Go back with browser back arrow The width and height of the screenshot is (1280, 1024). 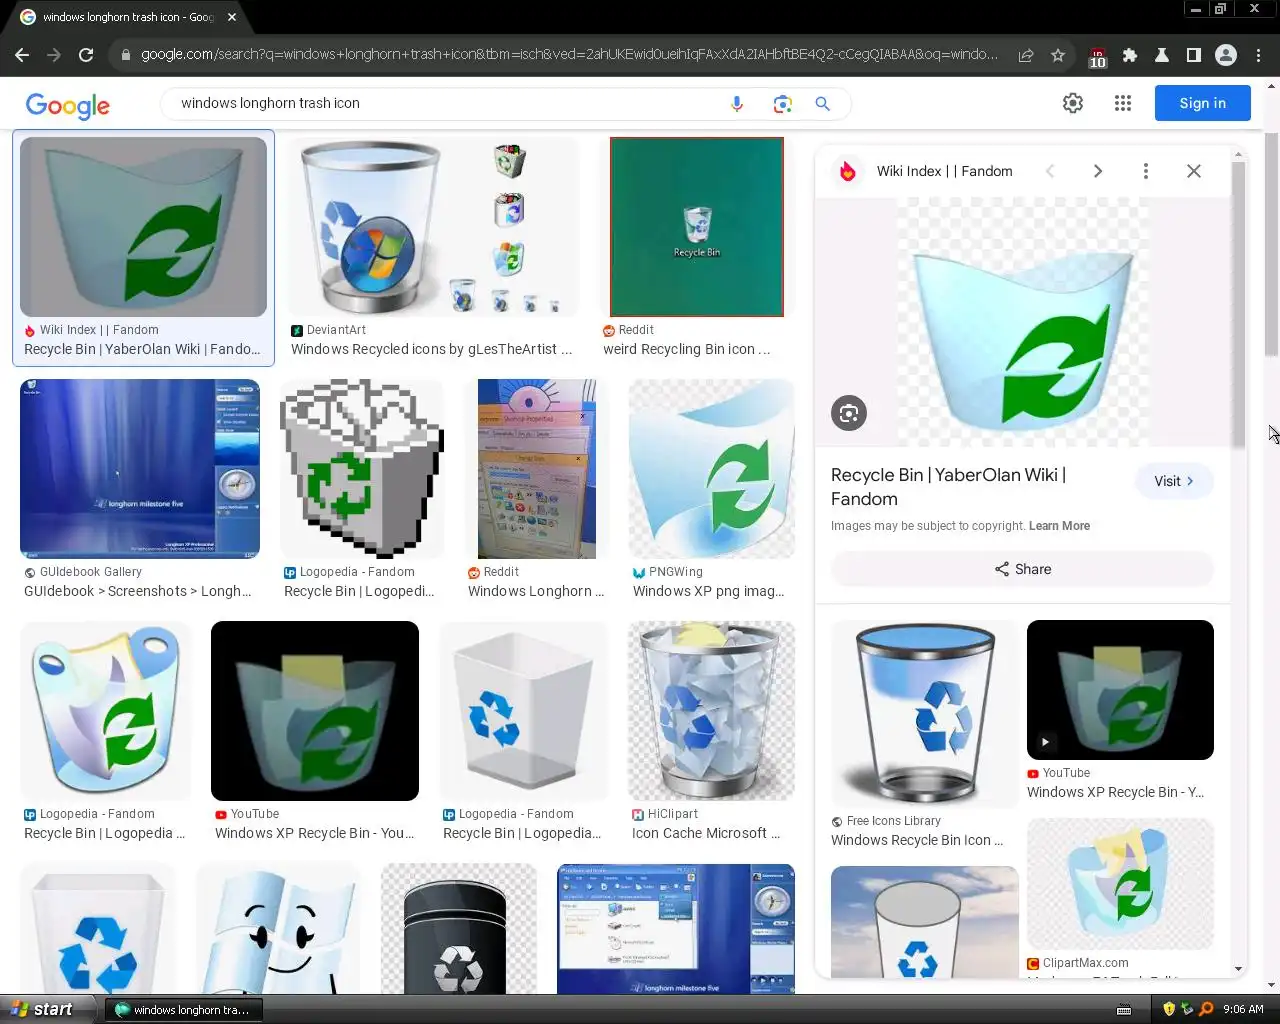pyautogui.click(x=22, y=55)
